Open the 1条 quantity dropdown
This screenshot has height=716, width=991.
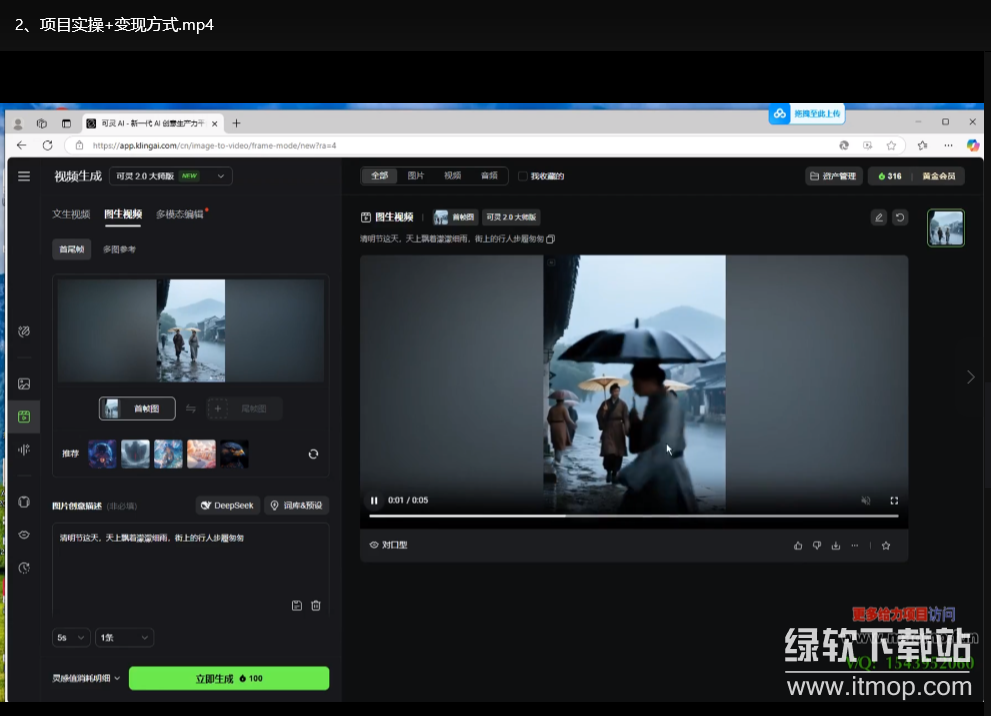click(x=124, y=637)
